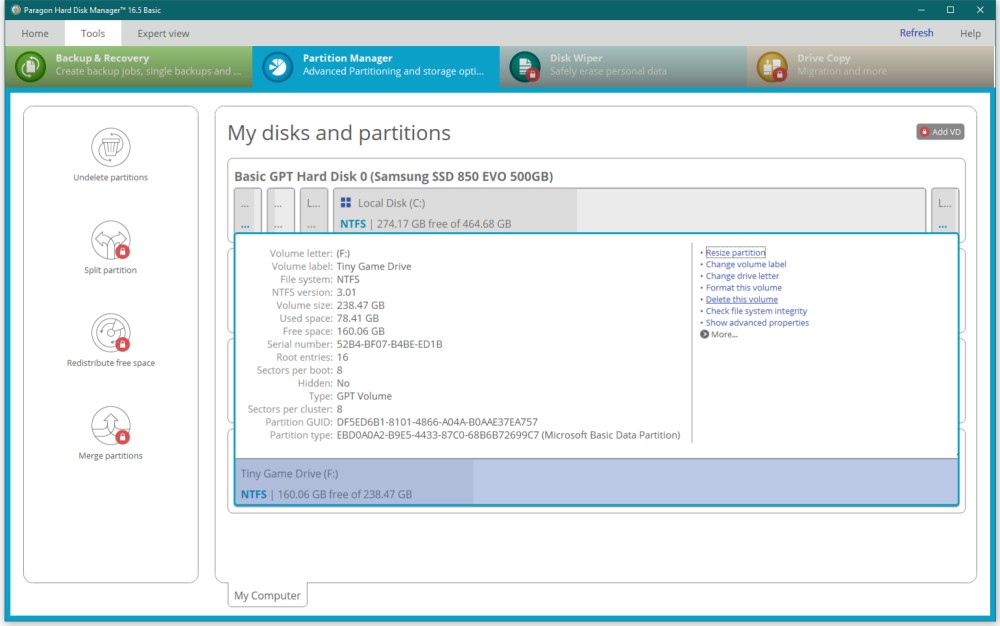Open the Drive Copy section icon

tap(772, 66)
